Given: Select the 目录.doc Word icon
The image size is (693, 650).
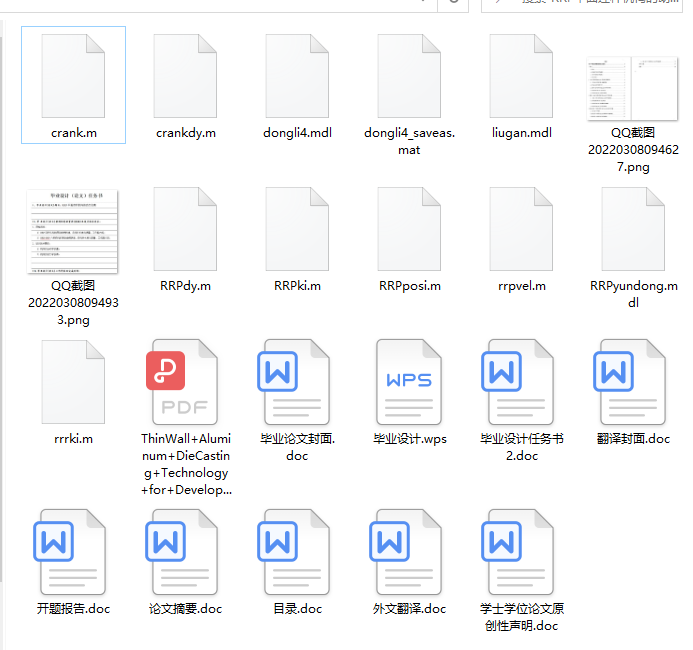Looking at the screenshot, I should (x=293, y=552).
